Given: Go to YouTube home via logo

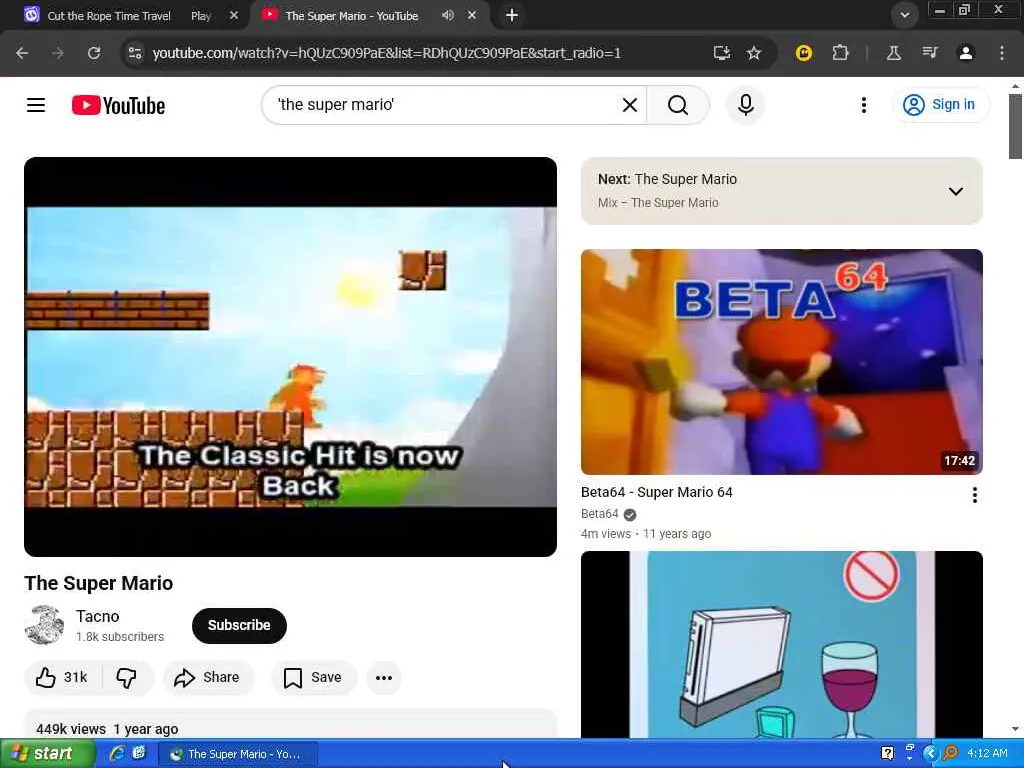Looking at the screenshot, I should [118, 105].
